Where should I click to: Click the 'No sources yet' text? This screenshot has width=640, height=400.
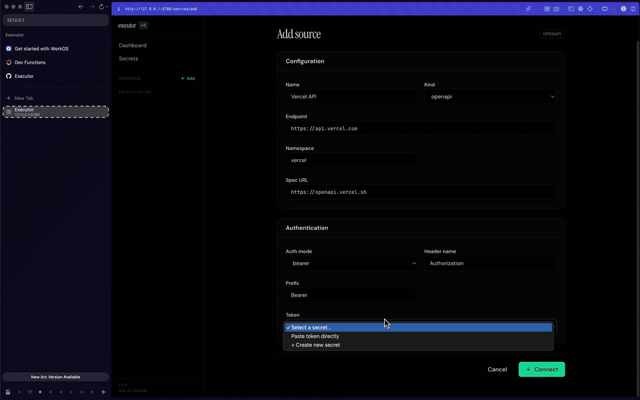[135, 92]
